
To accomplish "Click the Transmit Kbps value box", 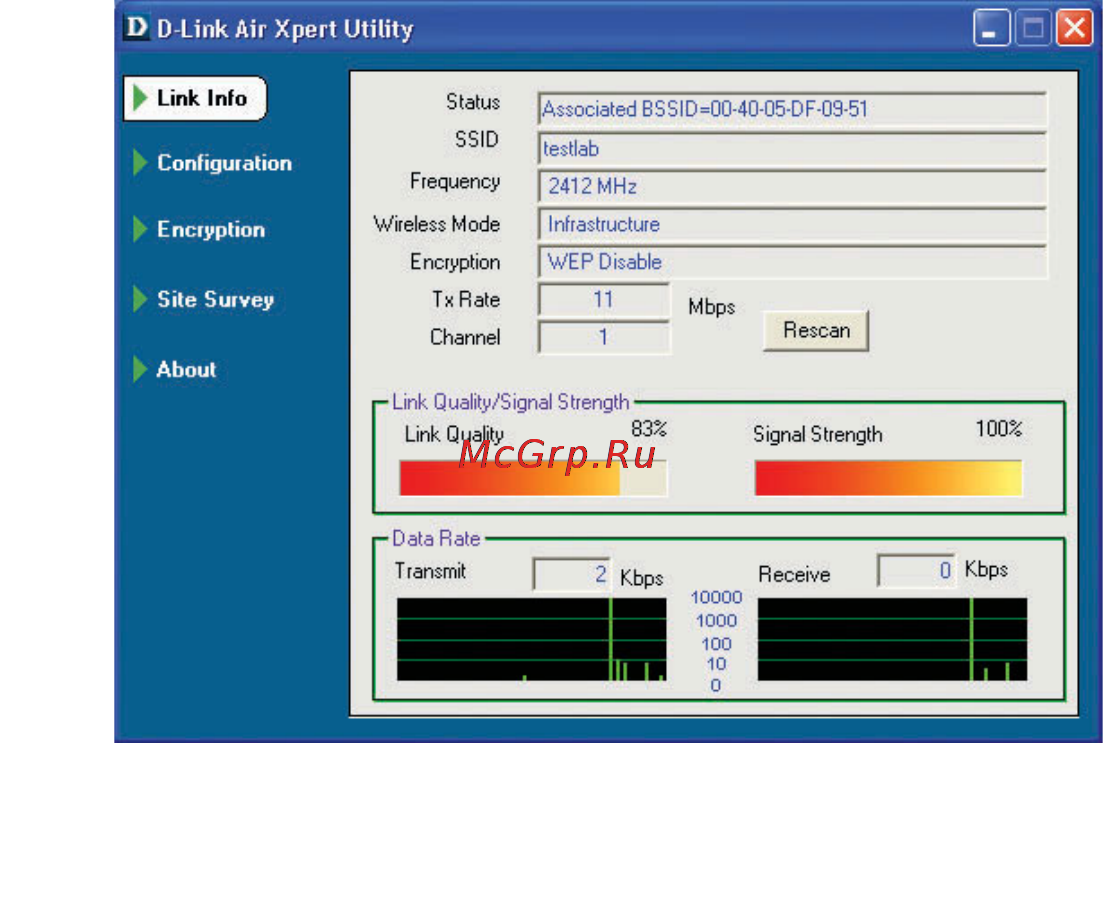I will coord(571,574).
